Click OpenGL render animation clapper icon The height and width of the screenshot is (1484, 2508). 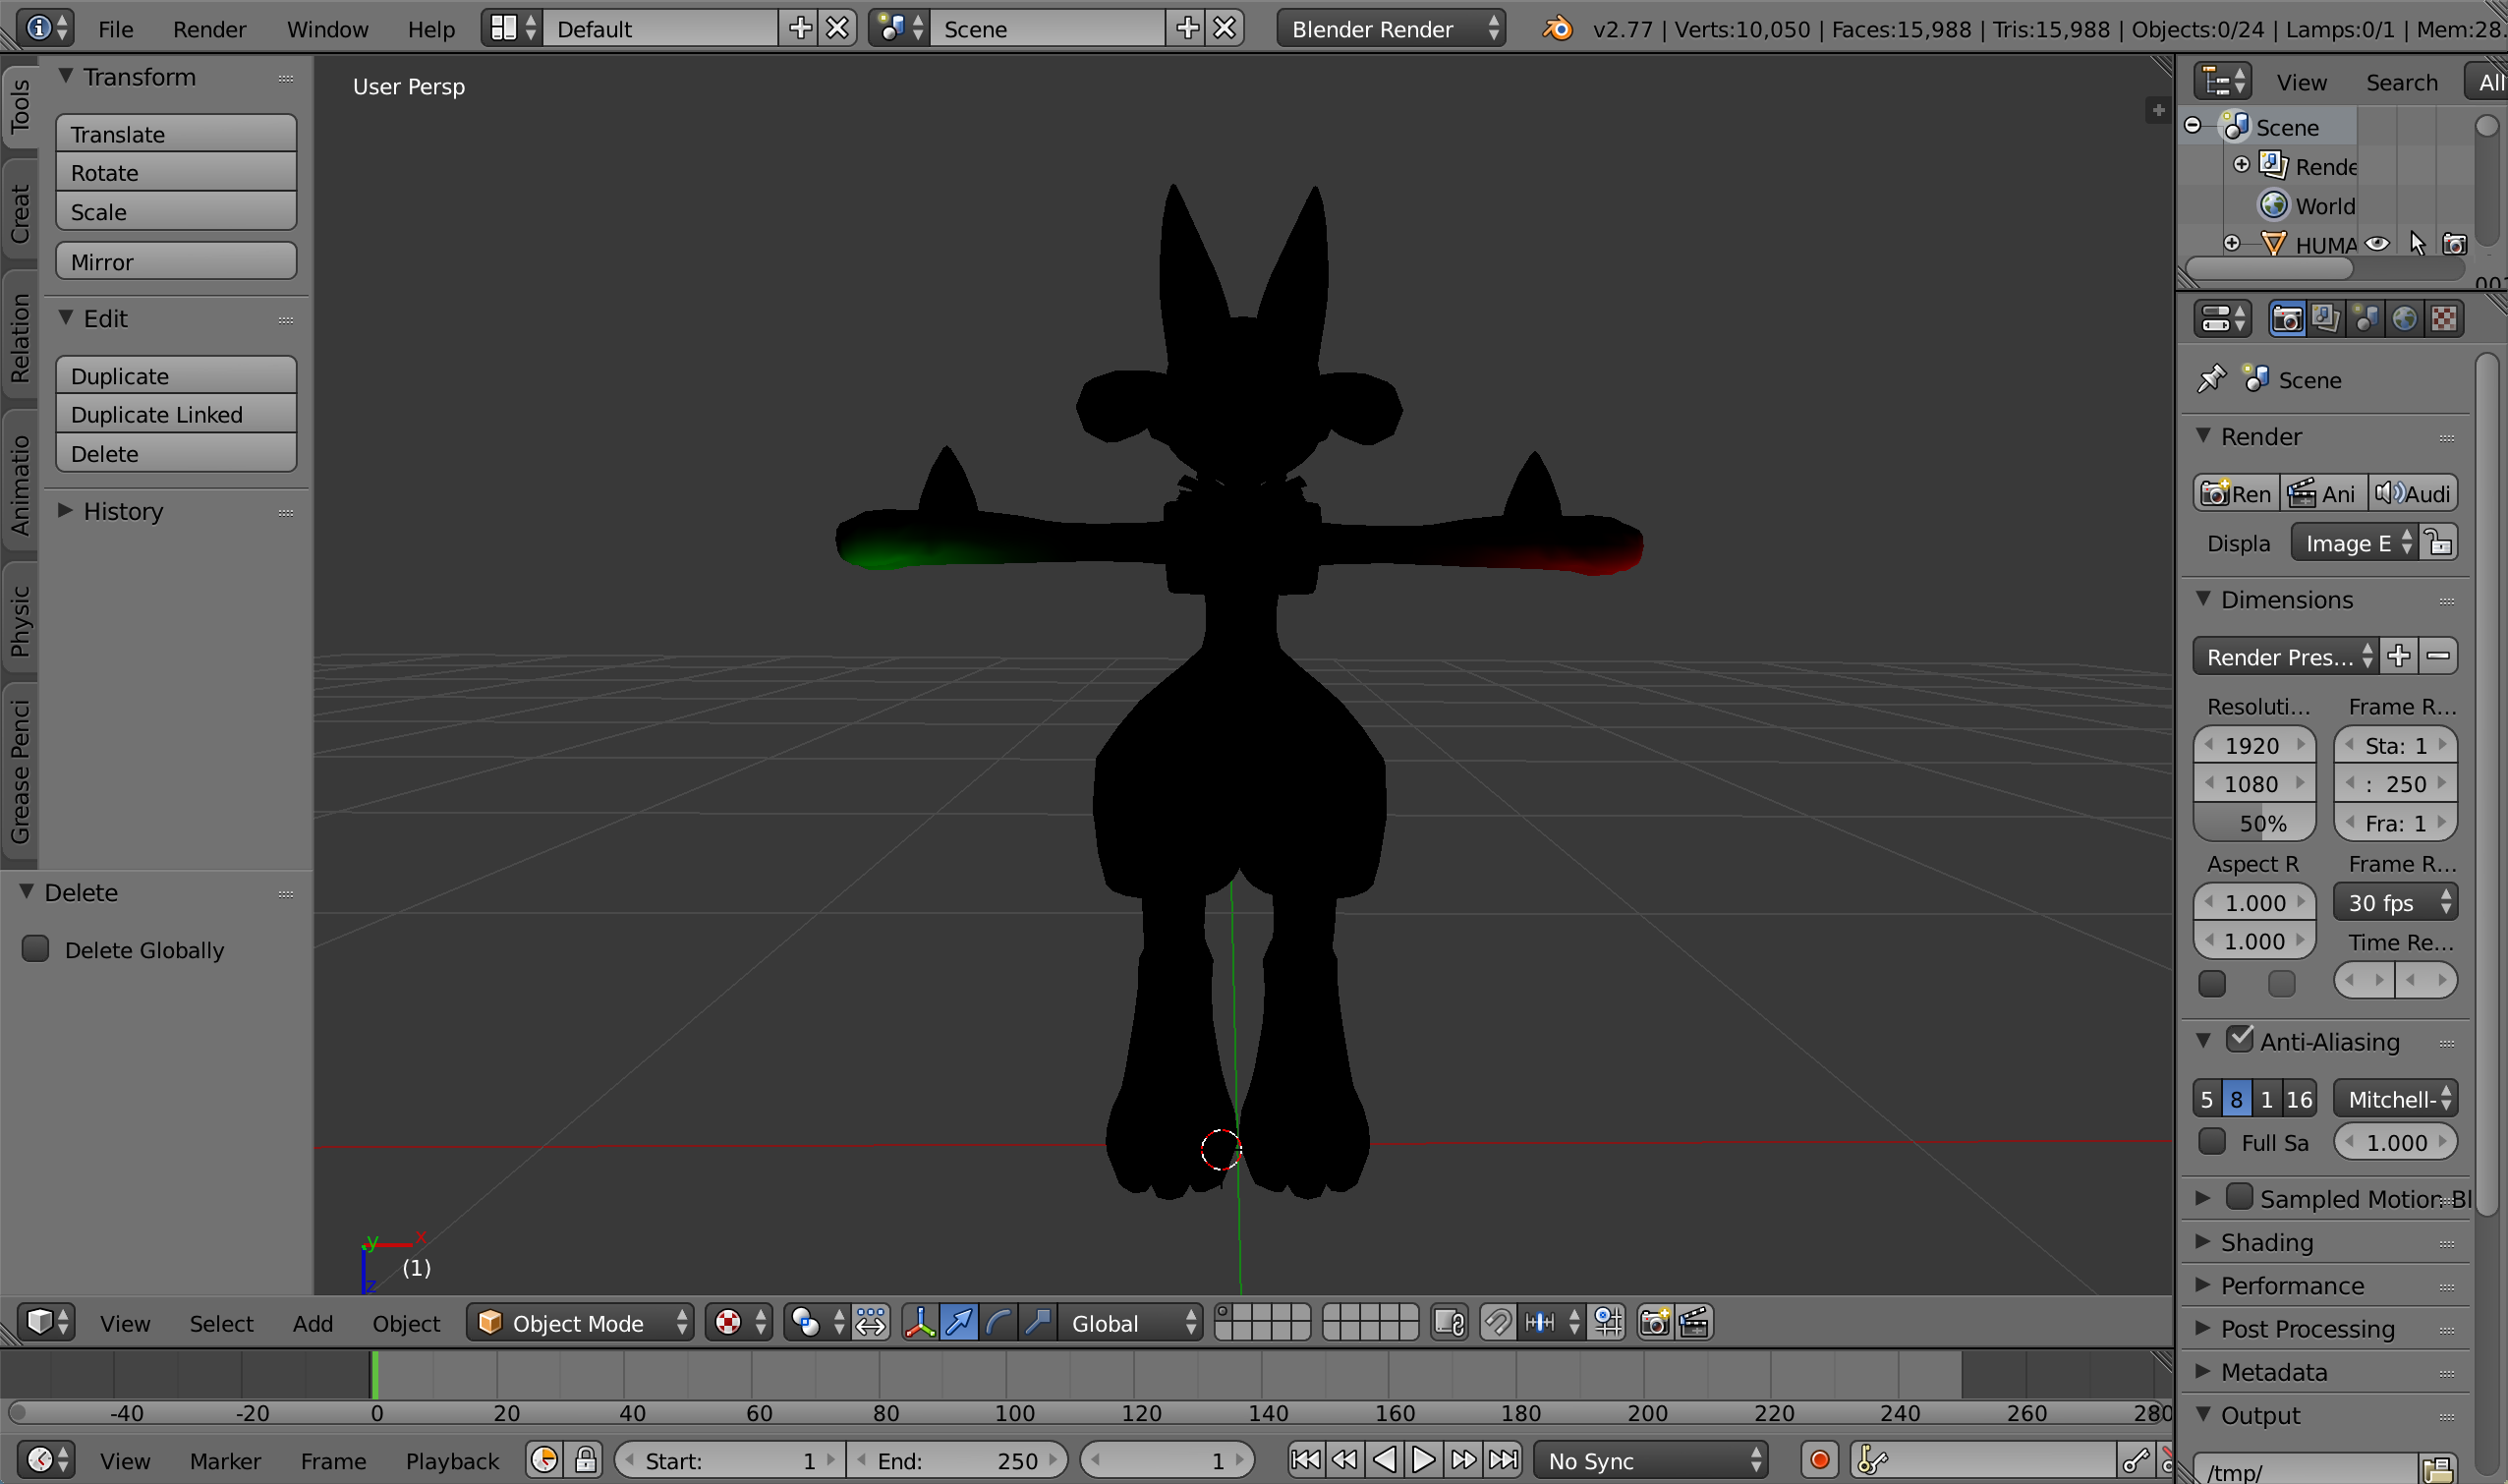(1694, 1322)
